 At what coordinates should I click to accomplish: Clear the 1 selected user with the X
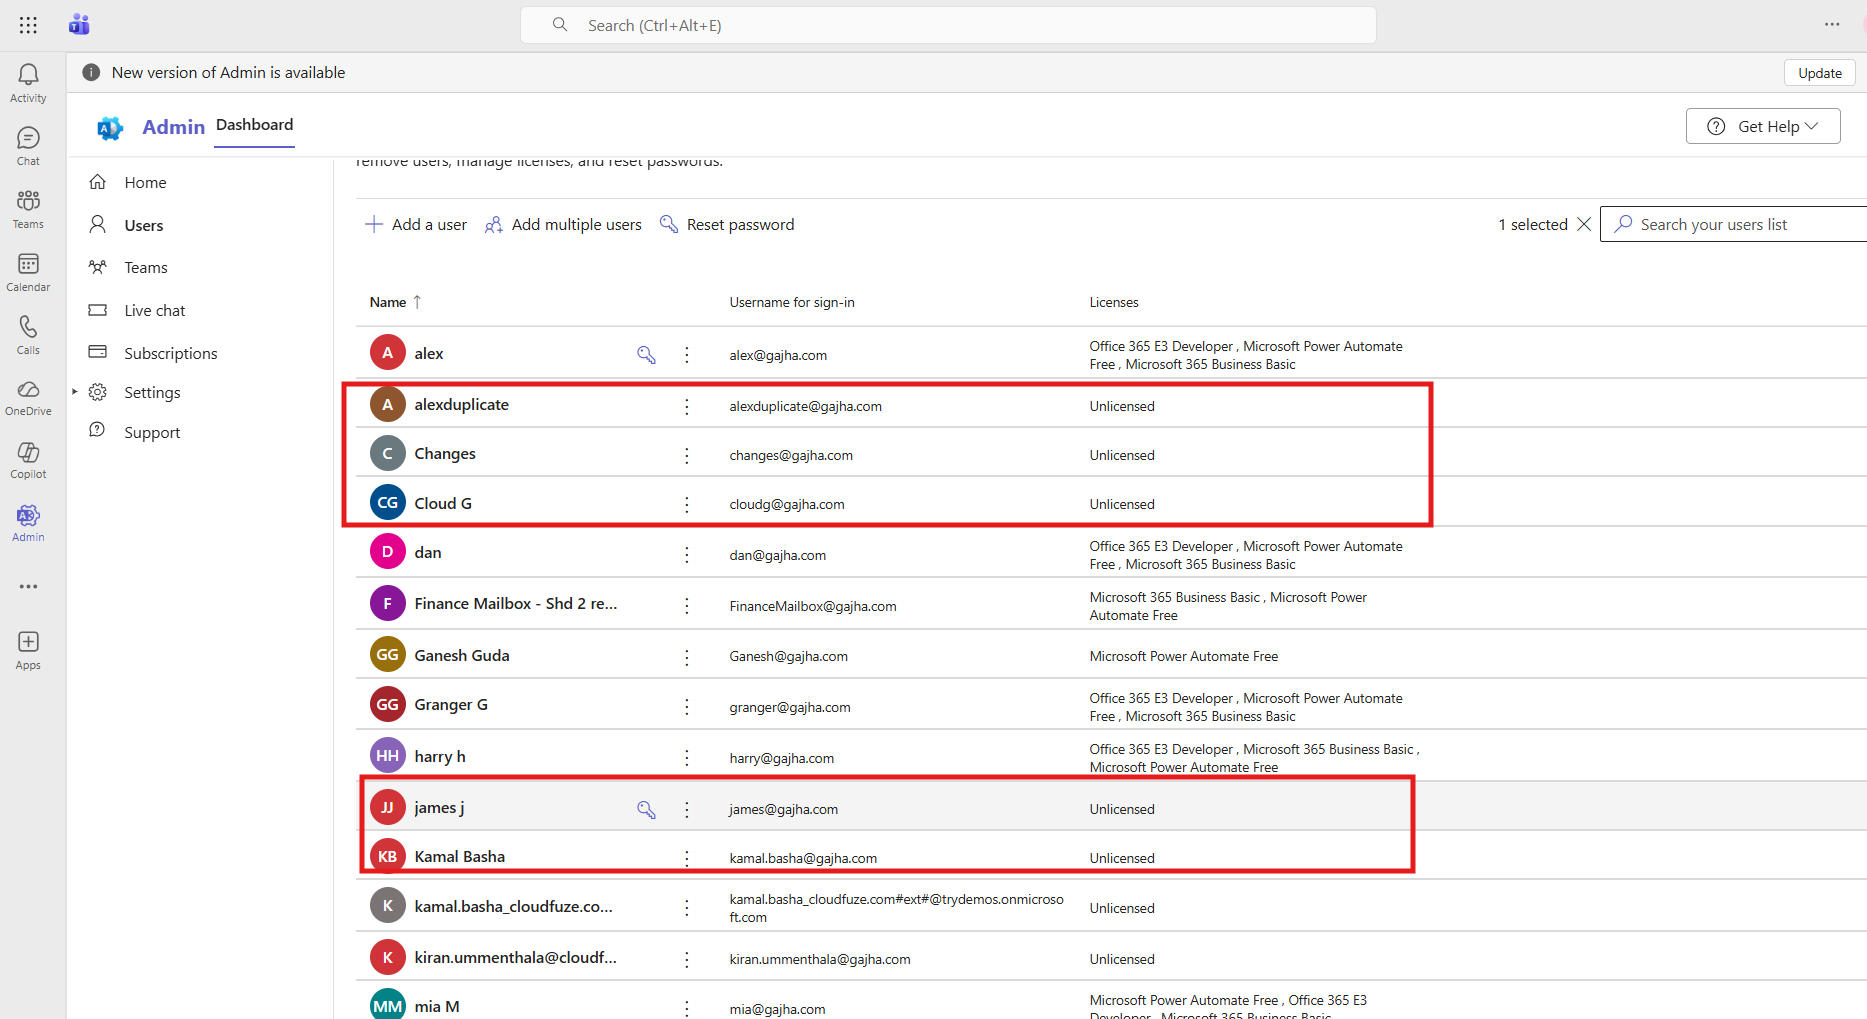point(1585,224)
